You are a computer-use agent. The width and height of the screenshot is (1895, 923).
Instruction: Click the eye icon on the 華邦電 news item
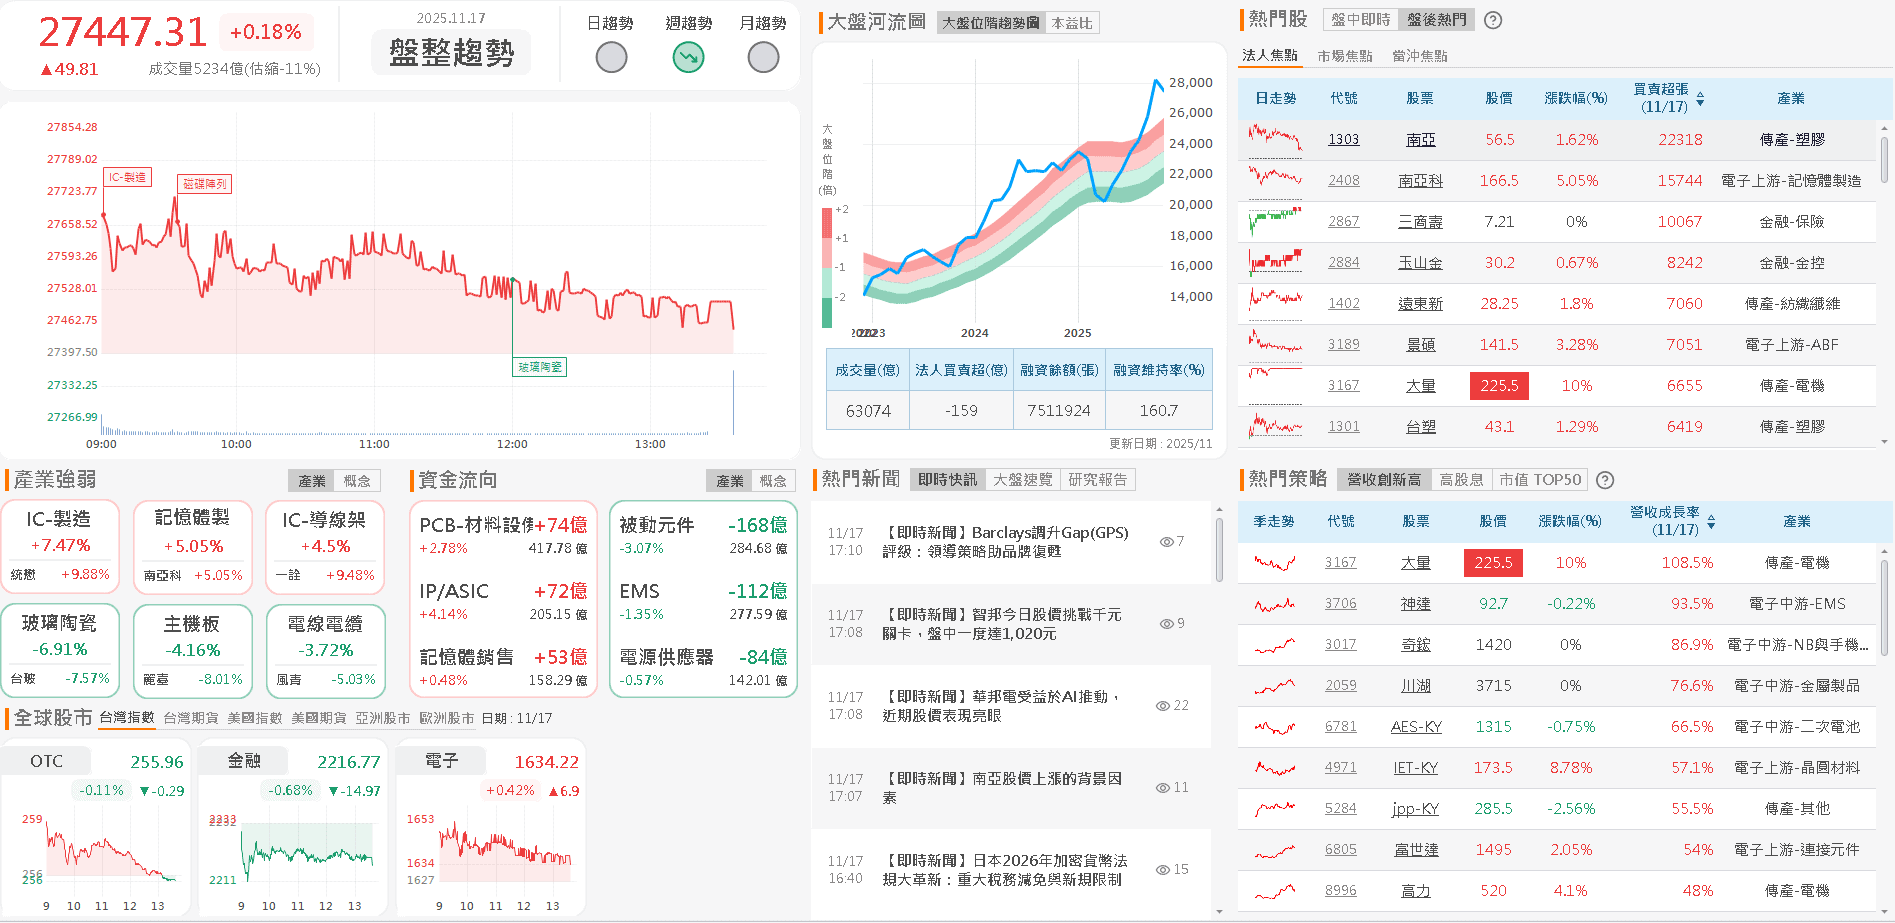pyautogui.click(x=1165, y=705)
